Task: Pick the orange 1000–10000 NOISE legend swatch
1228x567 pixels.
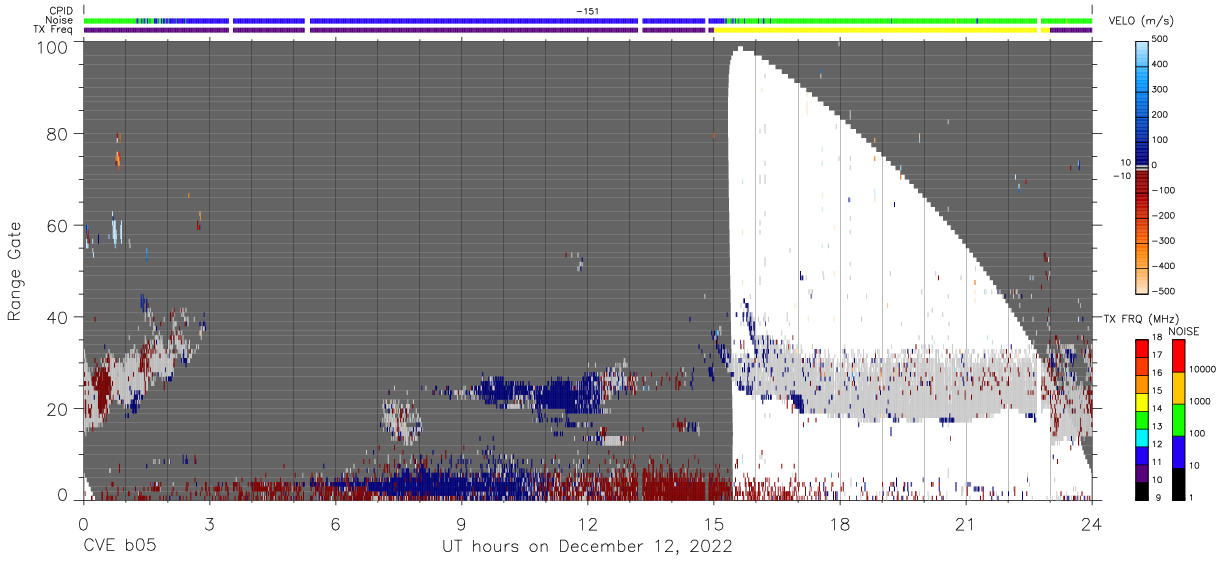Action: (x=1178, y=388)
